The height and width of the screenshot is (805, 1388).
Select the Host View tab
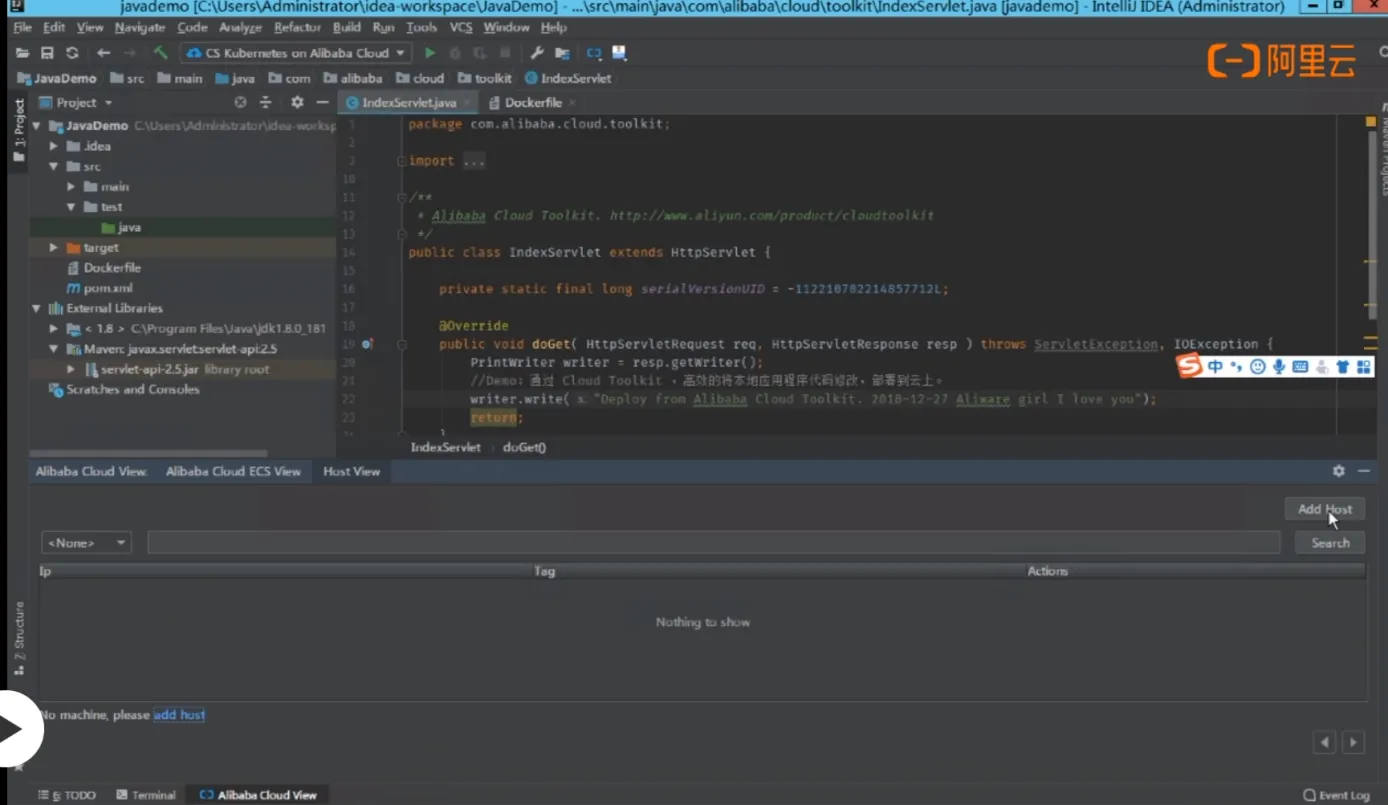click(x=351, y=471)
